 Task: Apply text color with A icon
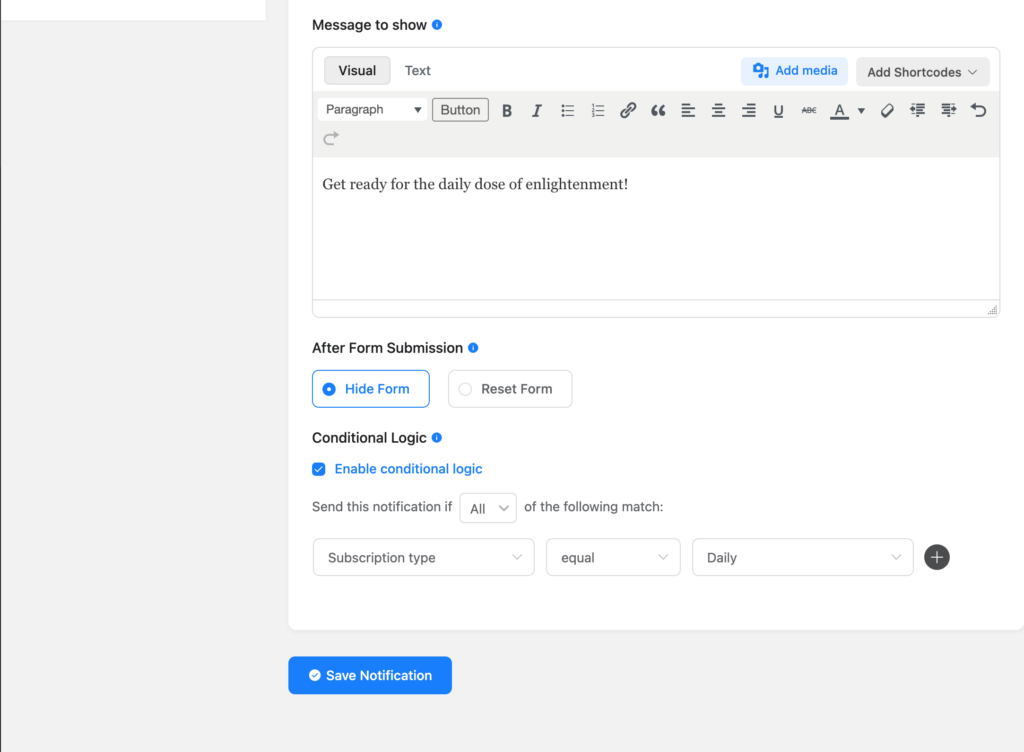coord(839,110)
